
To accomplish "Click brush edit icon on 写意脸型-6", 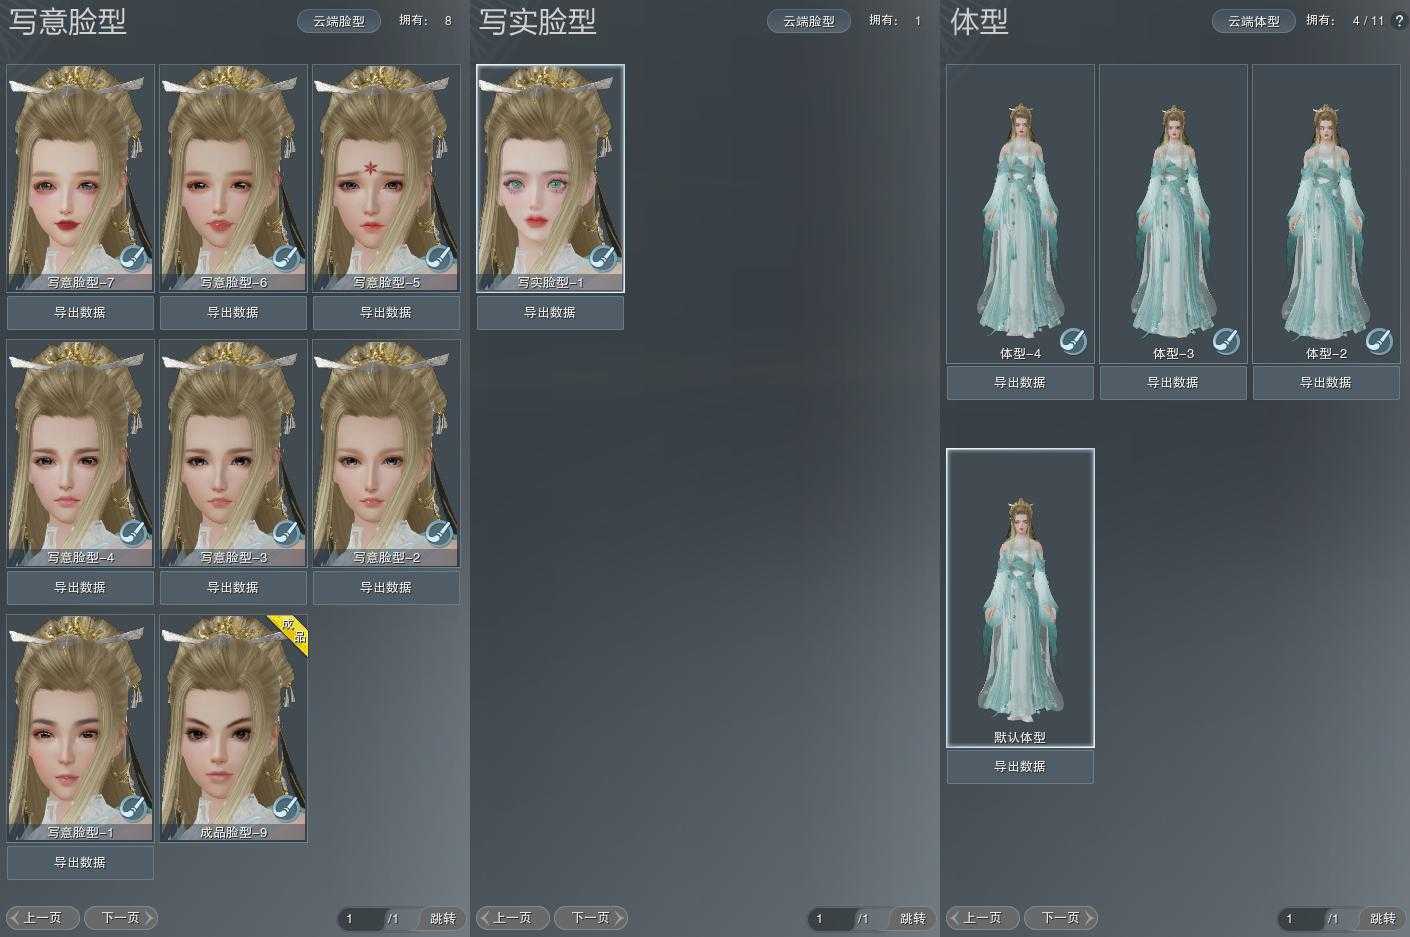I will [286, 258].
